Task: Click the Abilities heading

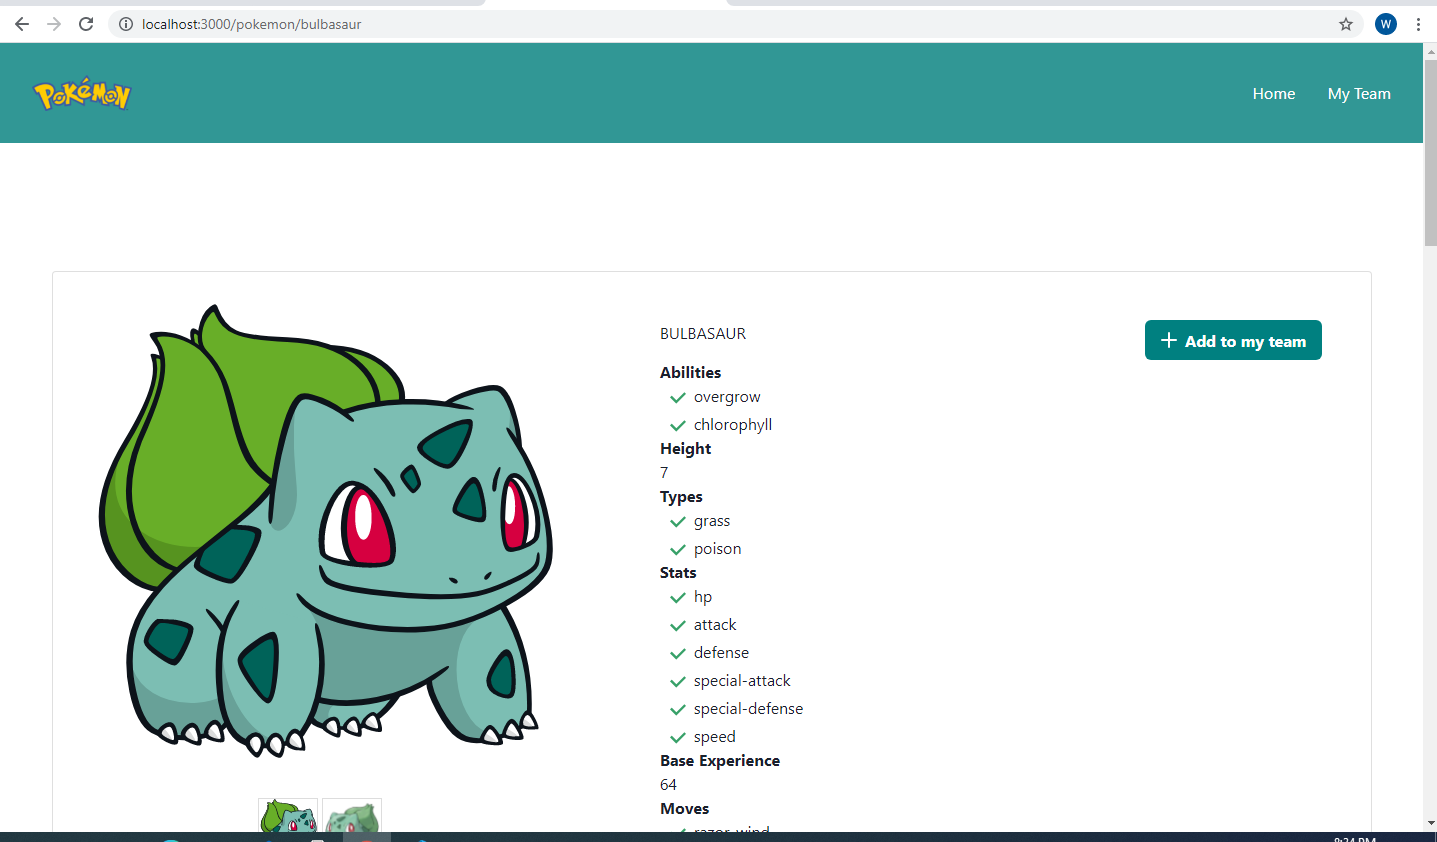Action: tap(690, 372)
